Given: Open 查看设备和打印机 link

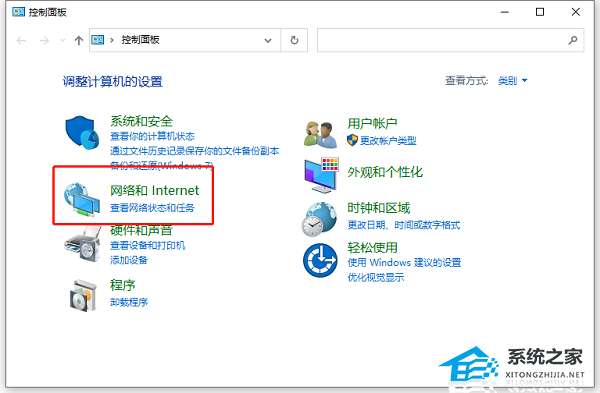Looking at the screenshot, I should pyautogui.click(x=148, y=245).
